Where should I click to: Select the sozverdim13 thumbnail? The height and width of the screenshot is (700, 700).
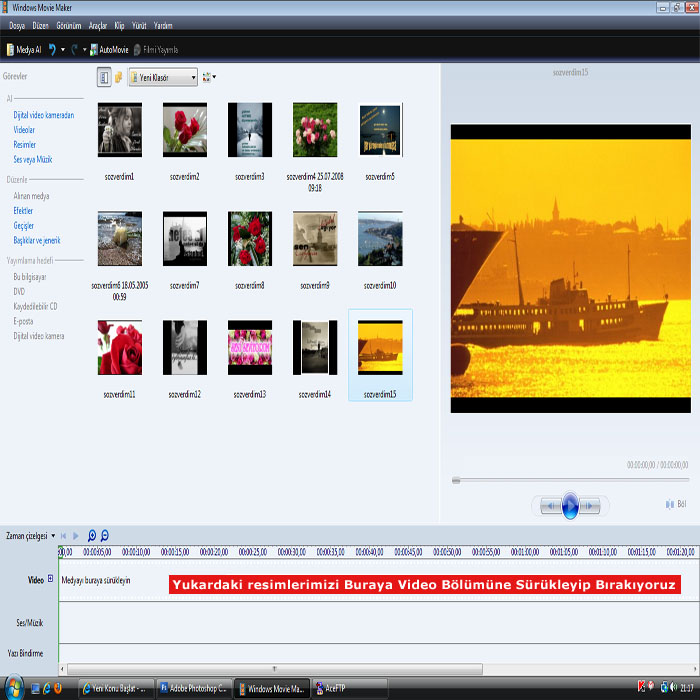click(x=250, y=347)
